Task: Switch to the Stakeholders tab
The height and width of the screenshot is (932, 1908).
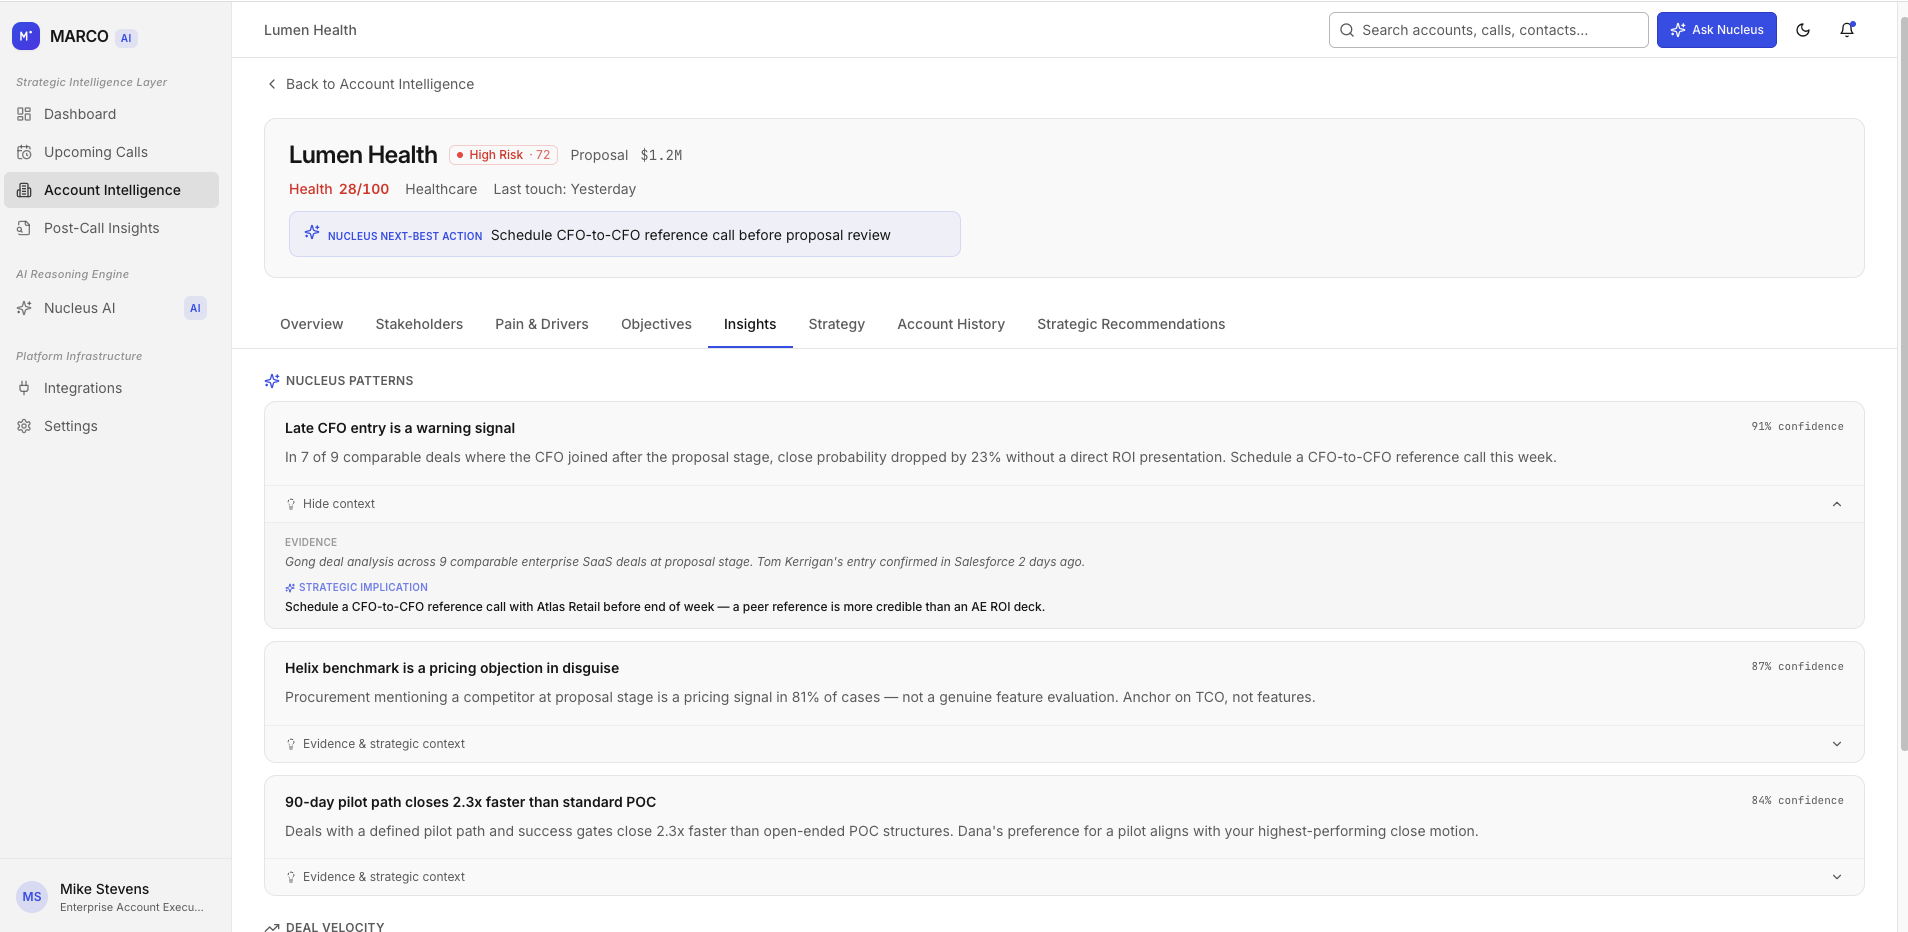Action: (x=419, y=324)
